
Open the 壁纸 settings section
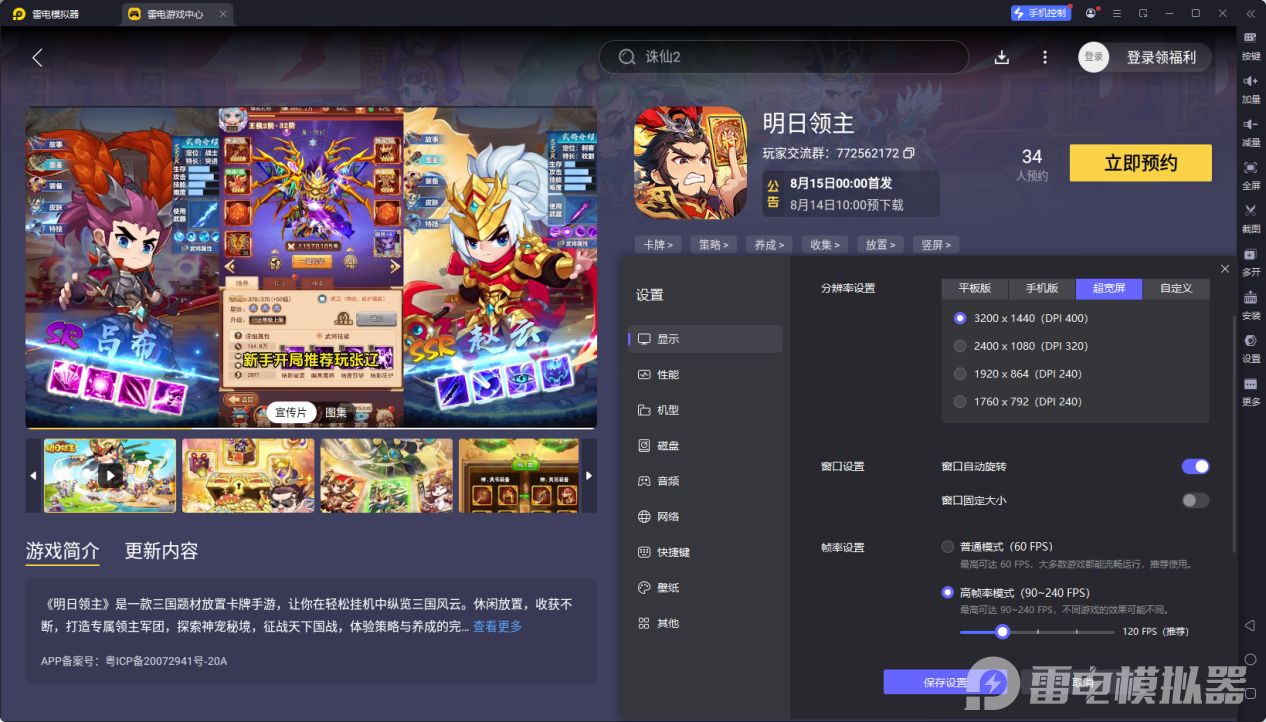coord(705,588)
